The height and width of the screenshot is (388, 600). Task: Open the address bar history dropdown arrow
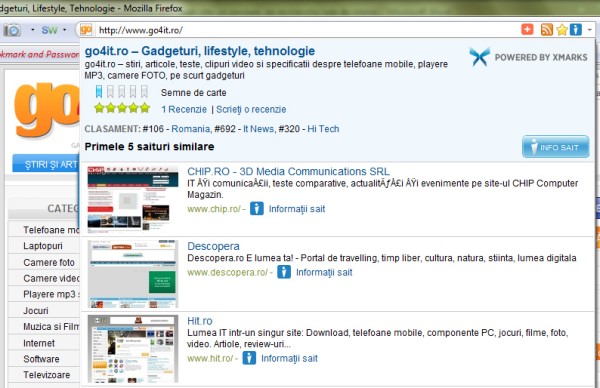pyautogui.click(x=589, y=29)
